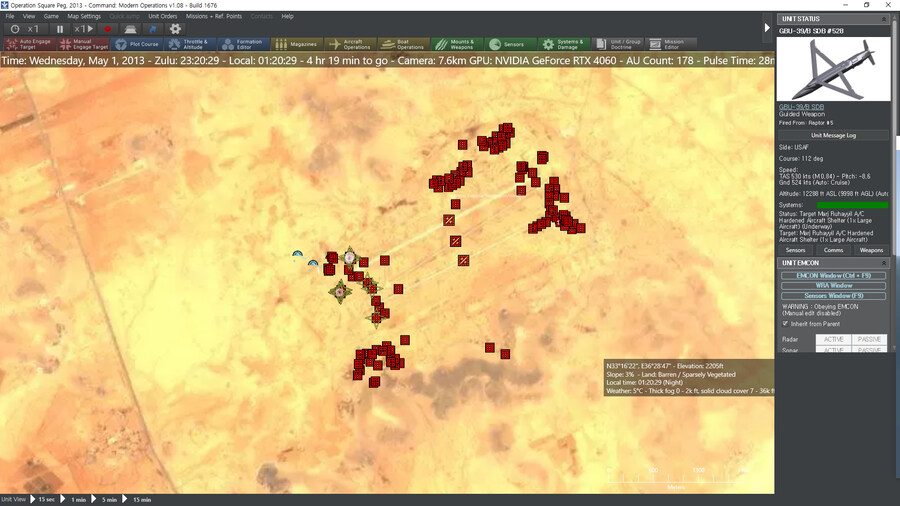Open the Help menu
Screen dimensions: 900x506
pos(287,16)
